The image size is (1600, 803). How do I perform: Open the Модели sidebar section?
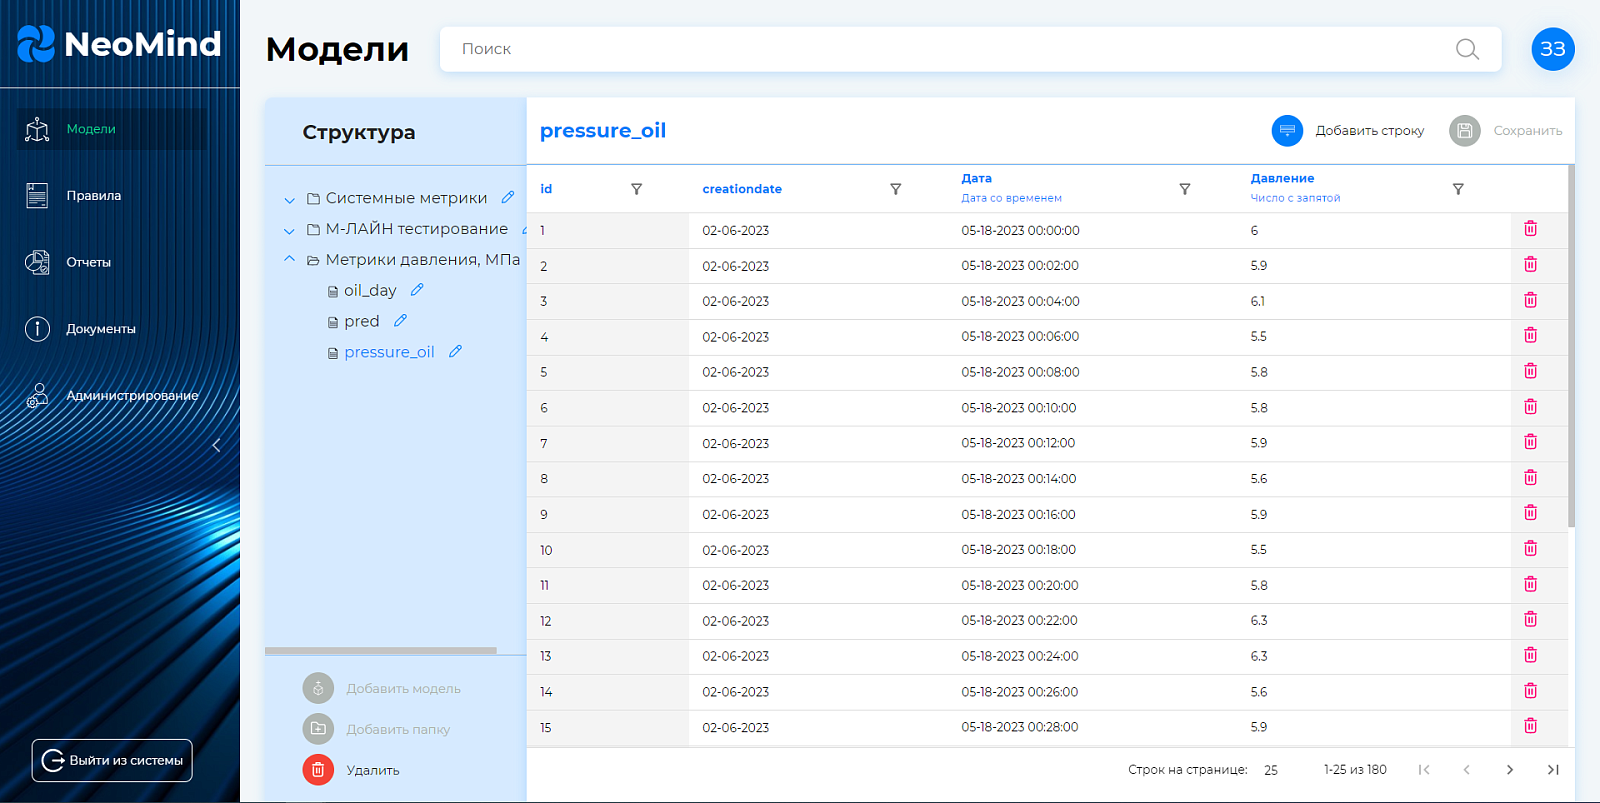pyautogui.click(x=112, y=129)
